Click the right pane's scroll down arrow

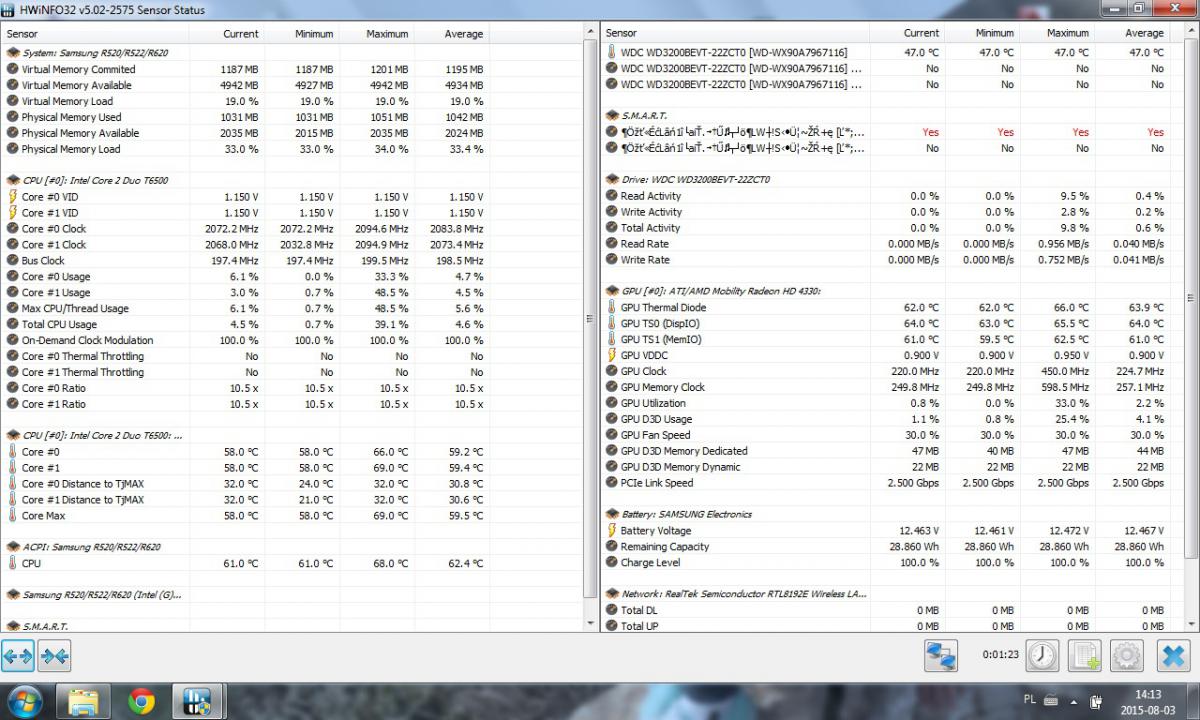tap(1191, 624)
